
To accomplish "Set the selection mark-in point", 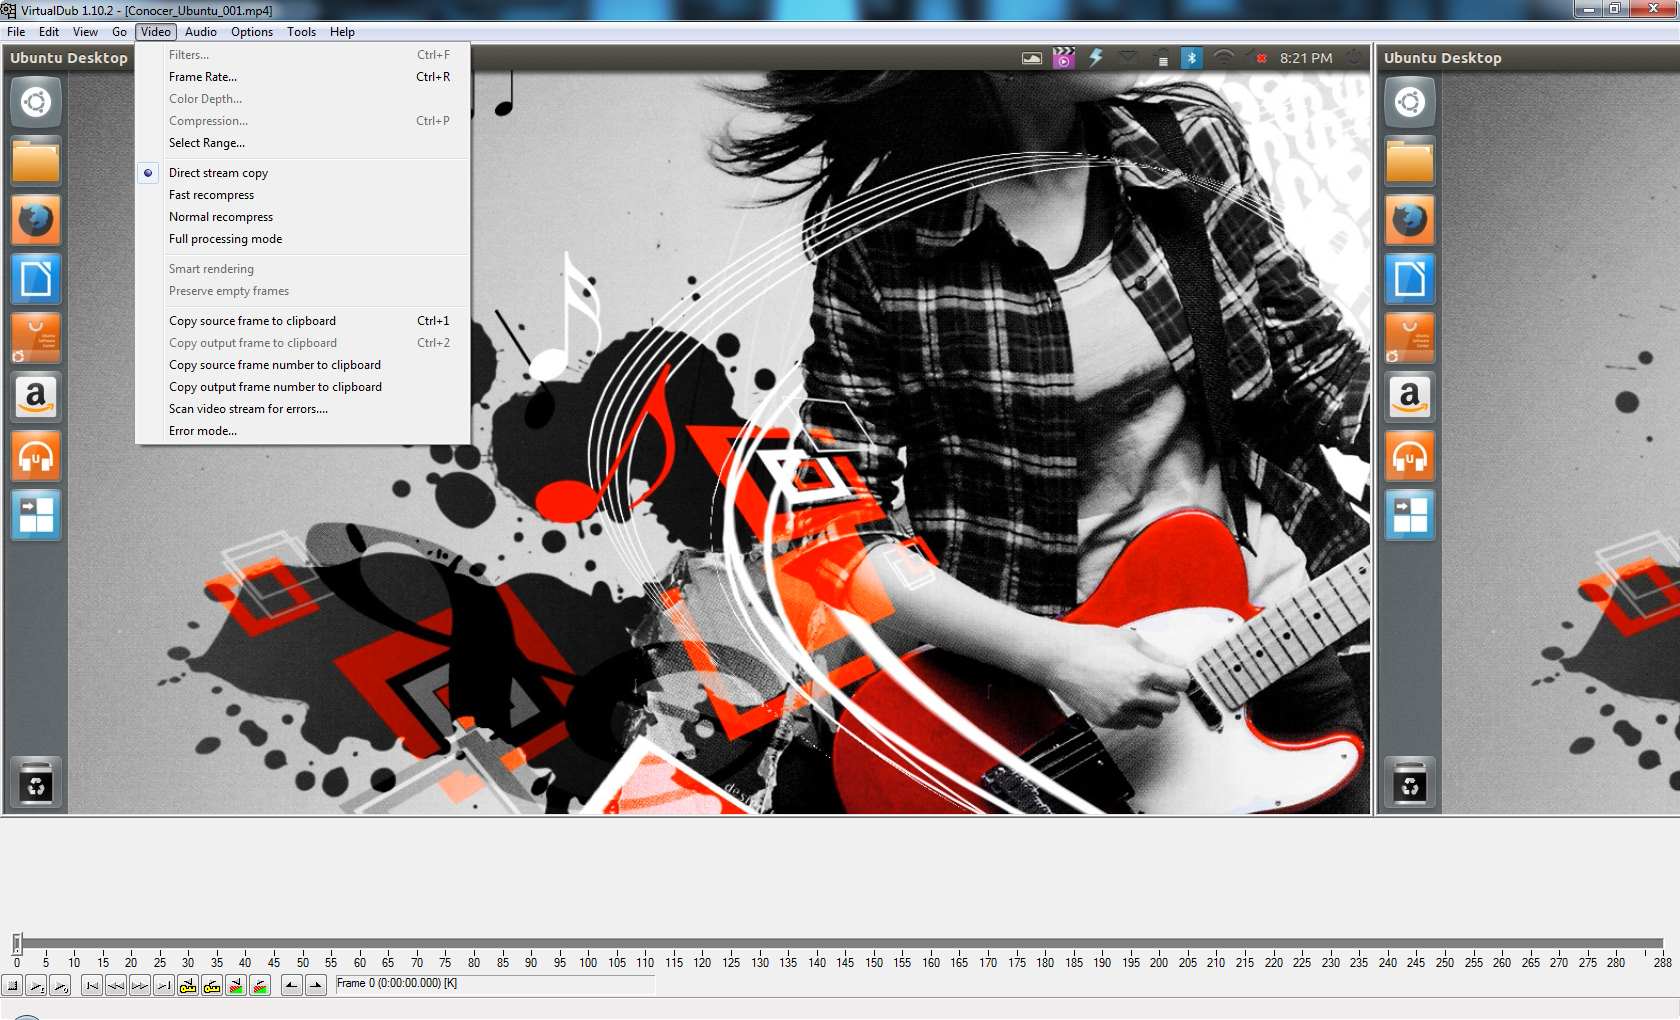I will (291, 986).
